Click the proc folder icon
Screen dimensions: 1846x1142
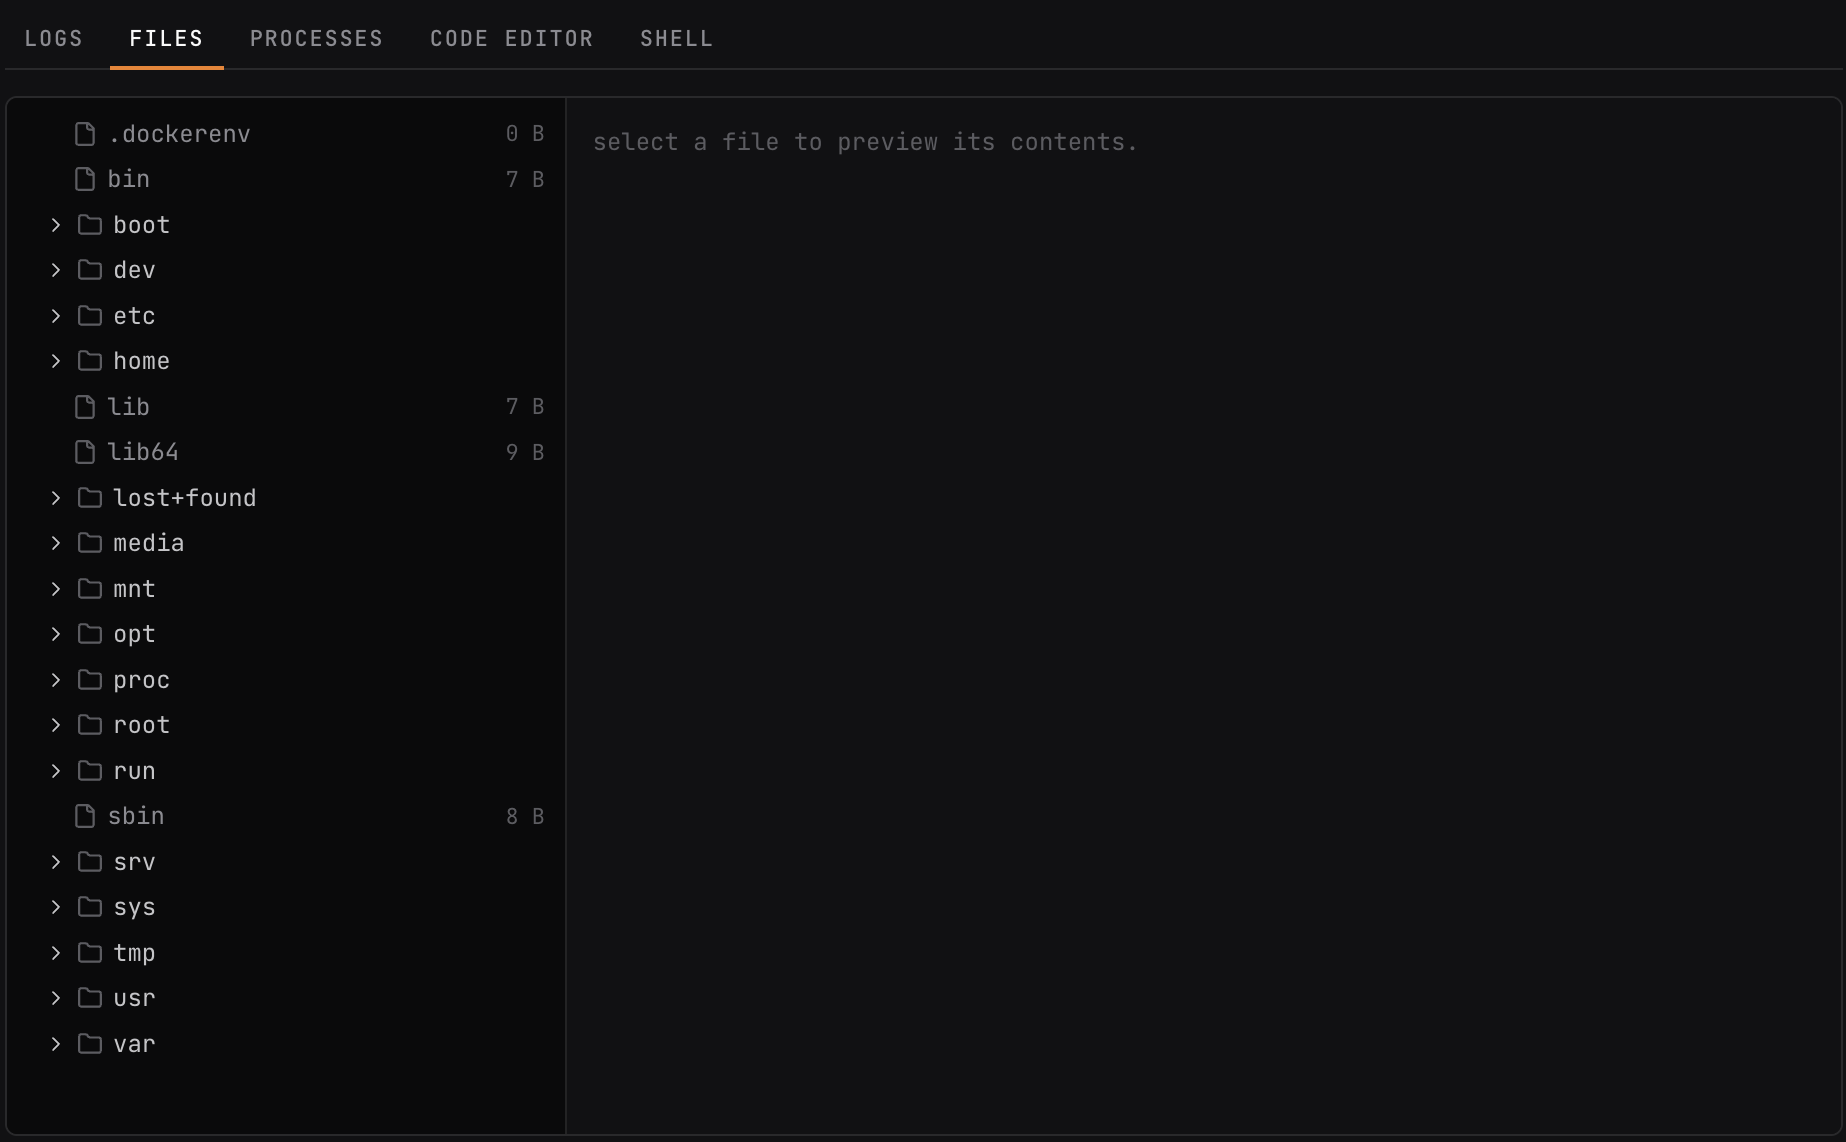click(x=90, y=680)
